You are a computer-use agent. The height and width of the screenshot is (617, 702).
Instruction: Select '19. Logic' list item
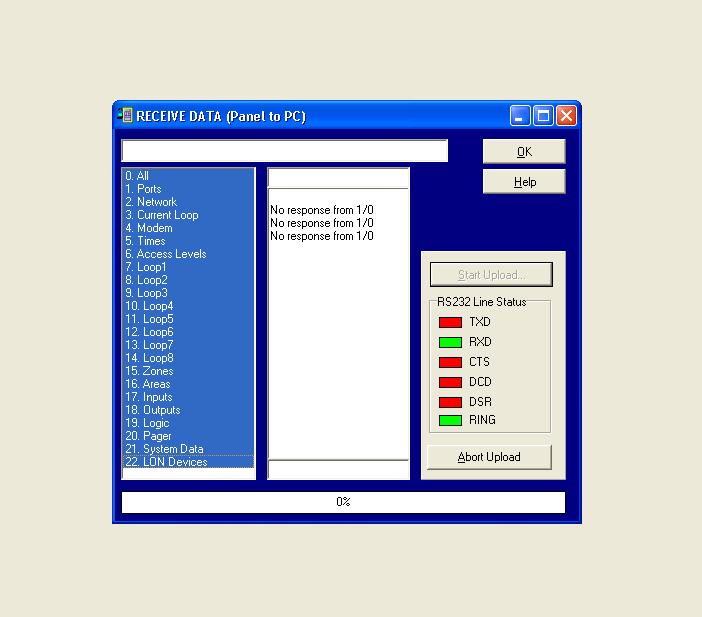coord(147,423)
